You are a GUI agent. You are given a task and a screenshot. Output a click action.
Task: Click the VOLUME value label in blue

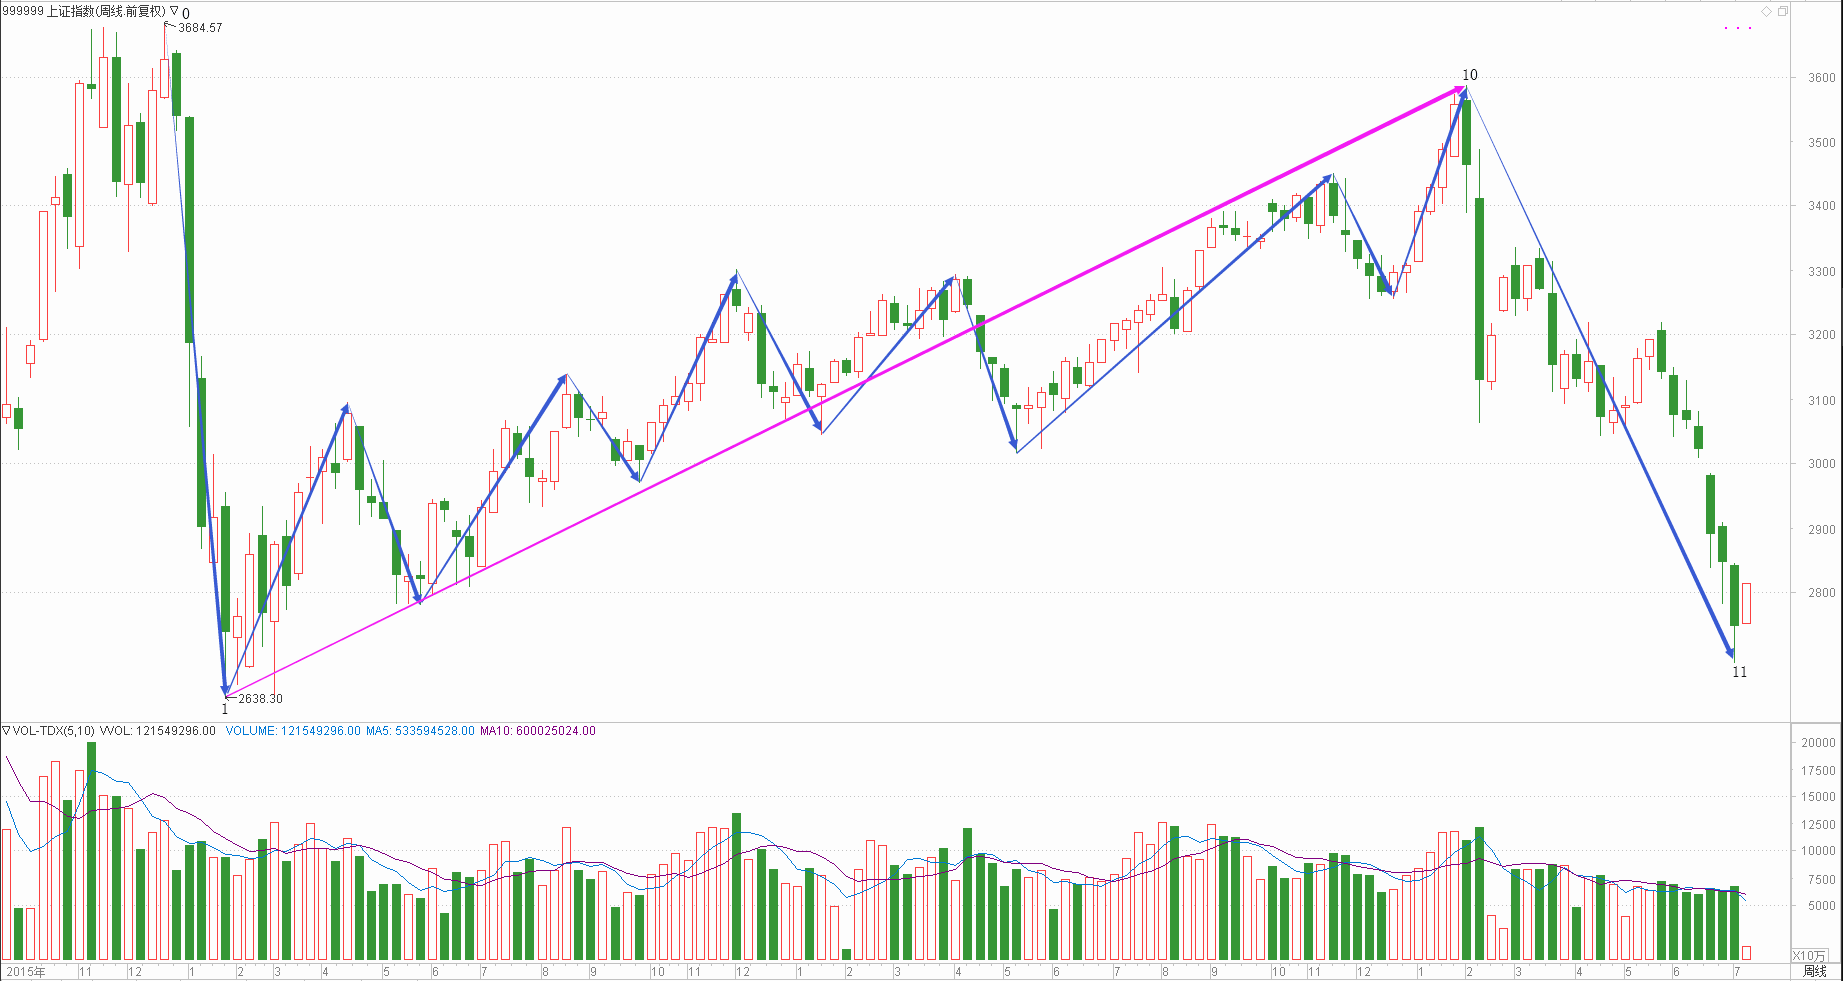(x=292, y=731)
